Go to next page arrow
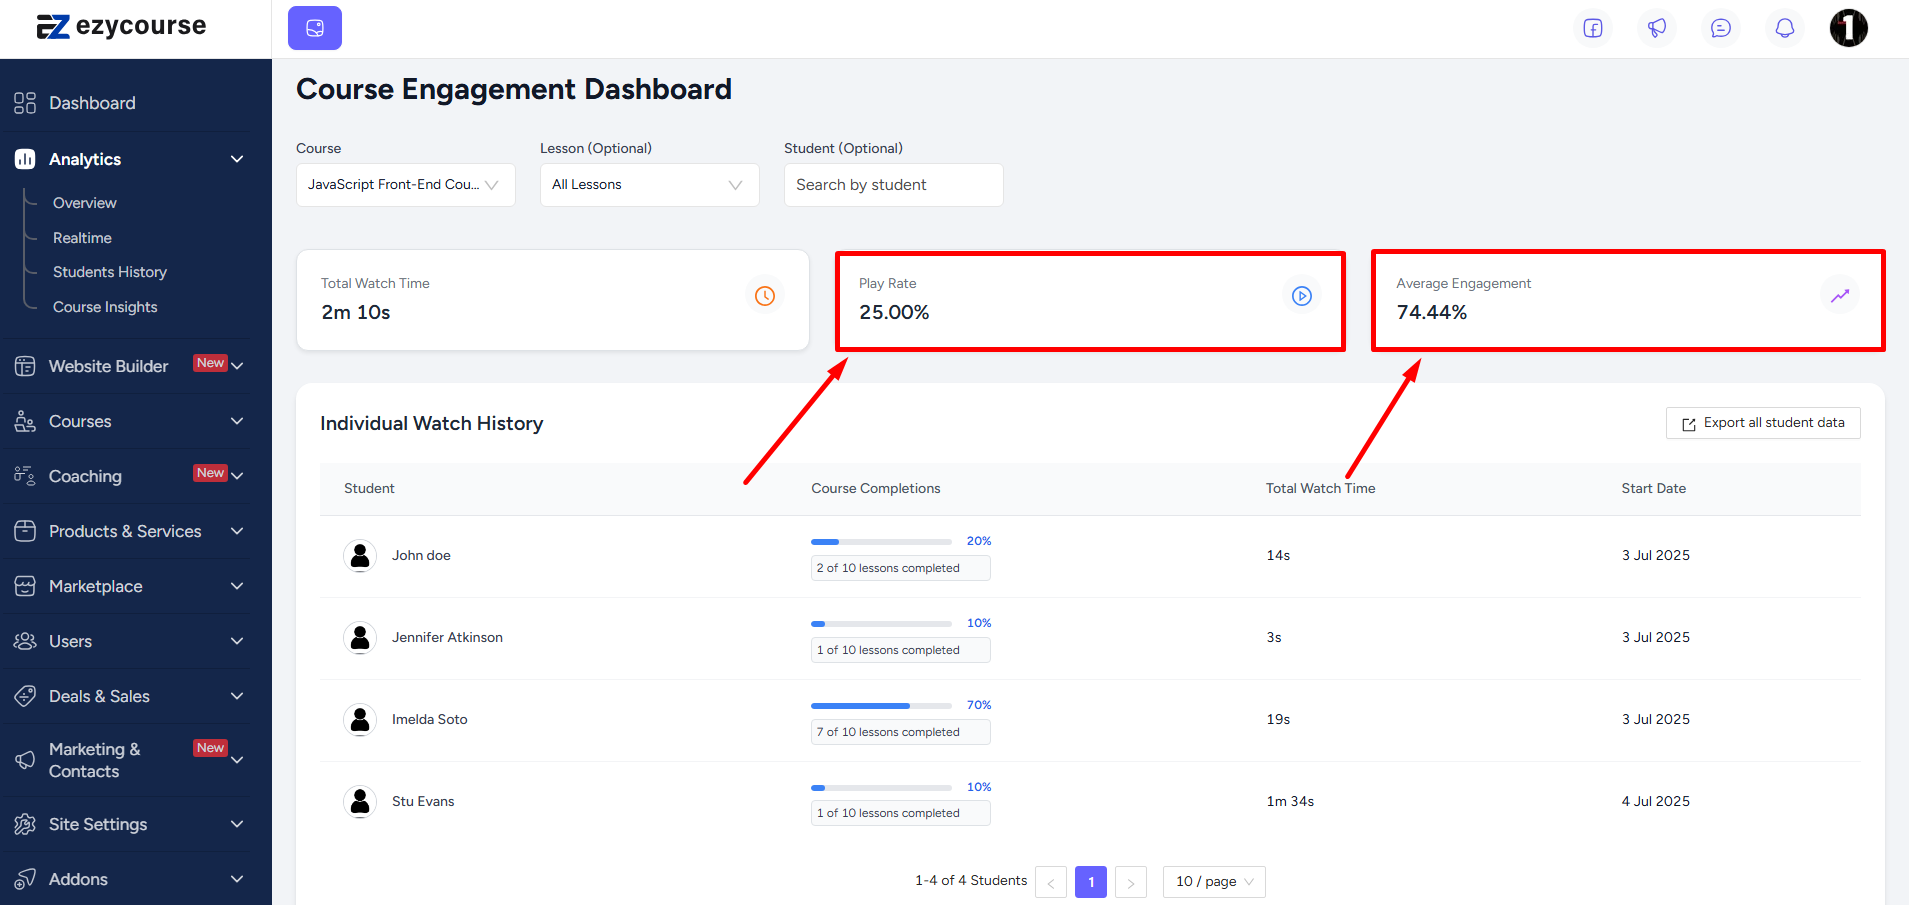The image size is (1909, 905). click(x=1131, y=882)
